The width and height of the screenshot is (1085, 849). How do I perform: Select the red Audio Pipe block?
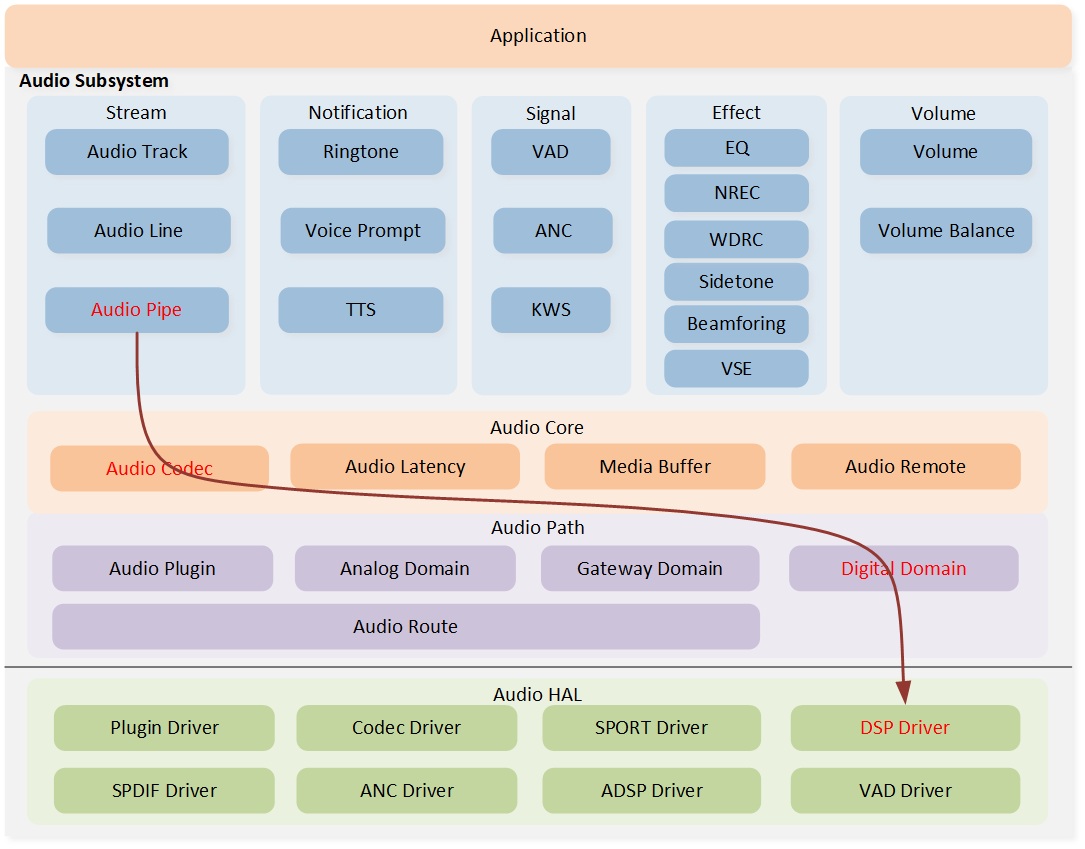pos(137,310)
